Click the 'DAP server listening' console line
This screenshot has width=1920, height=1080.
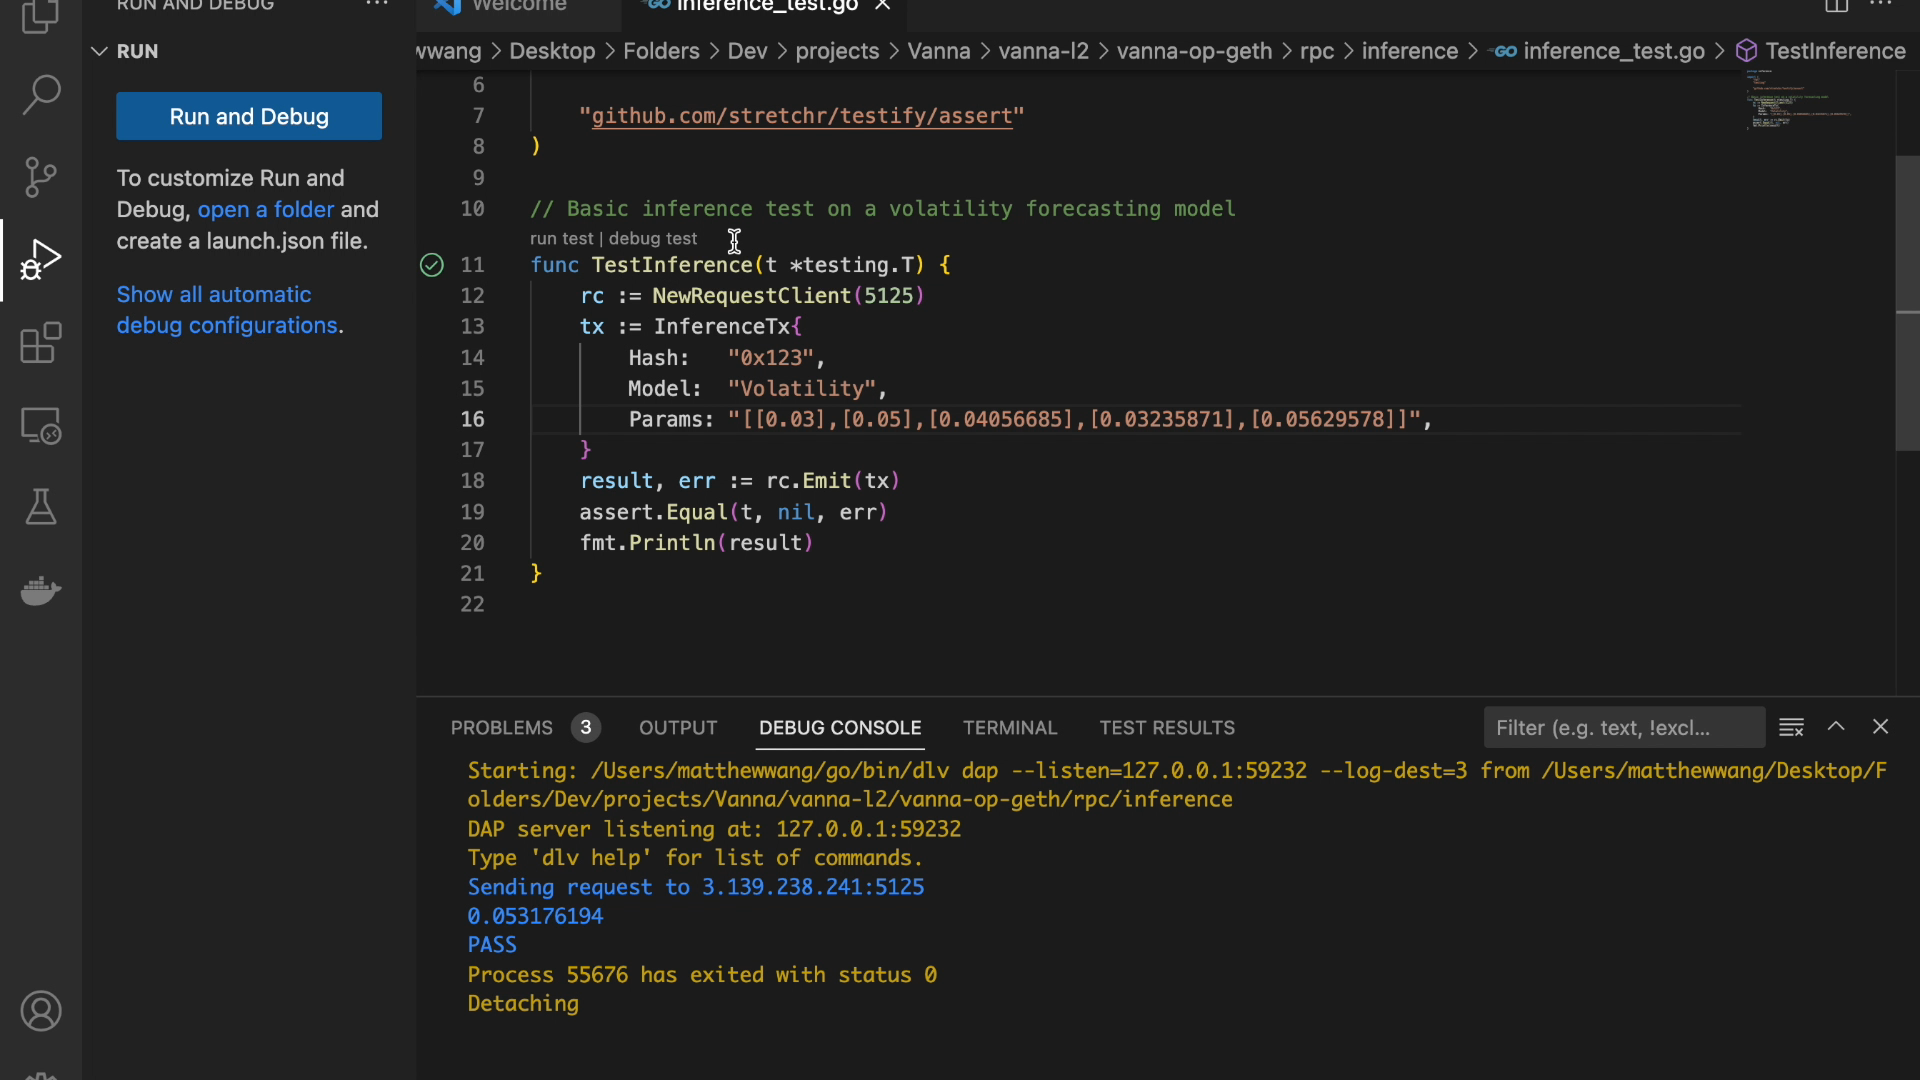(x=714, y=829)
